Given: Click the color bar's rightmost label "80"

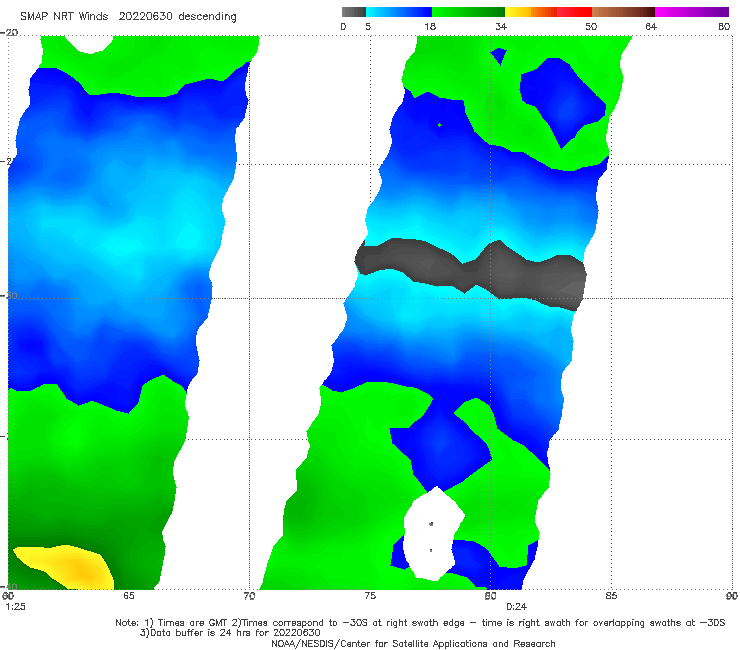Looking at the screenshot, I should pyautogui.click(x=724, y=27).
